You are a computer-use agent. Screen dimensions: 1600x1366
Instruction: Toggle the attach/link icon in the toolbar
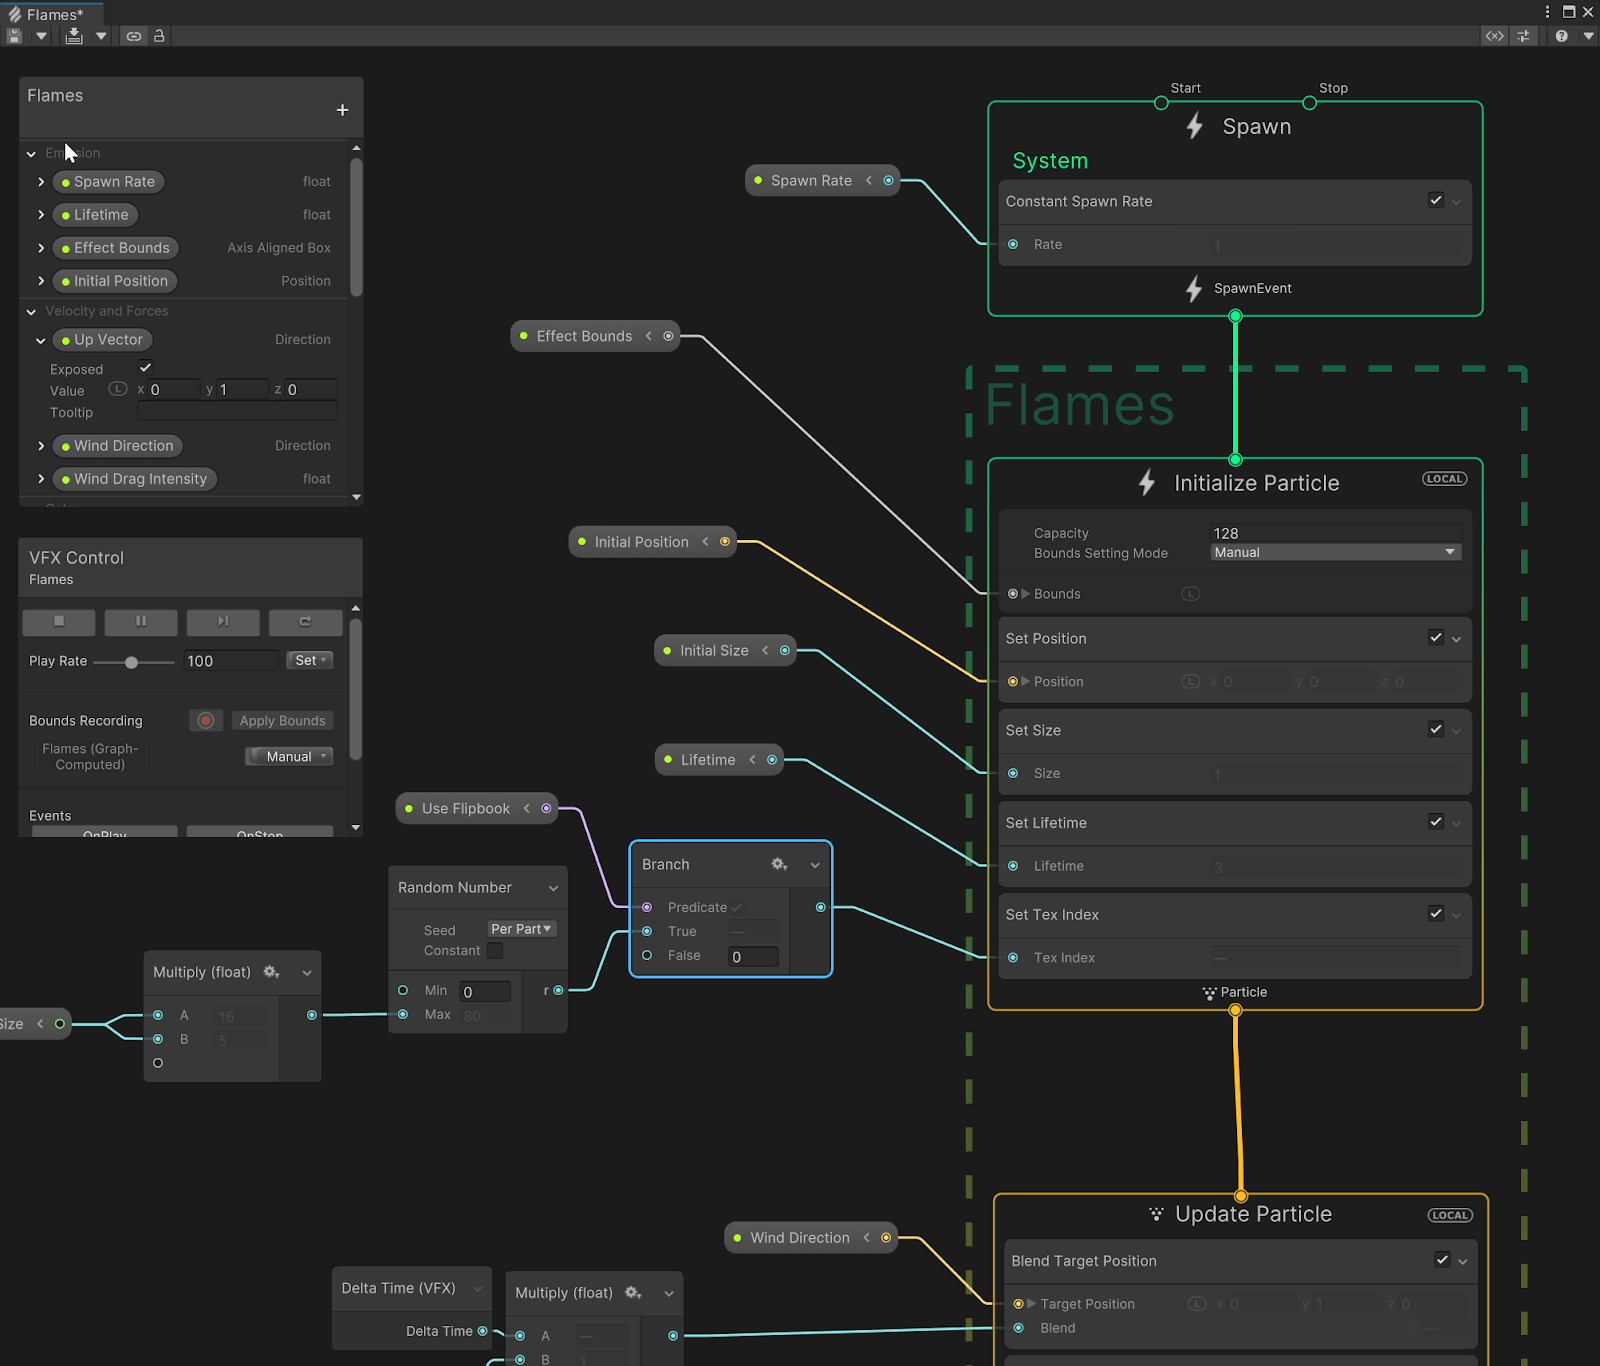[134, 35]
